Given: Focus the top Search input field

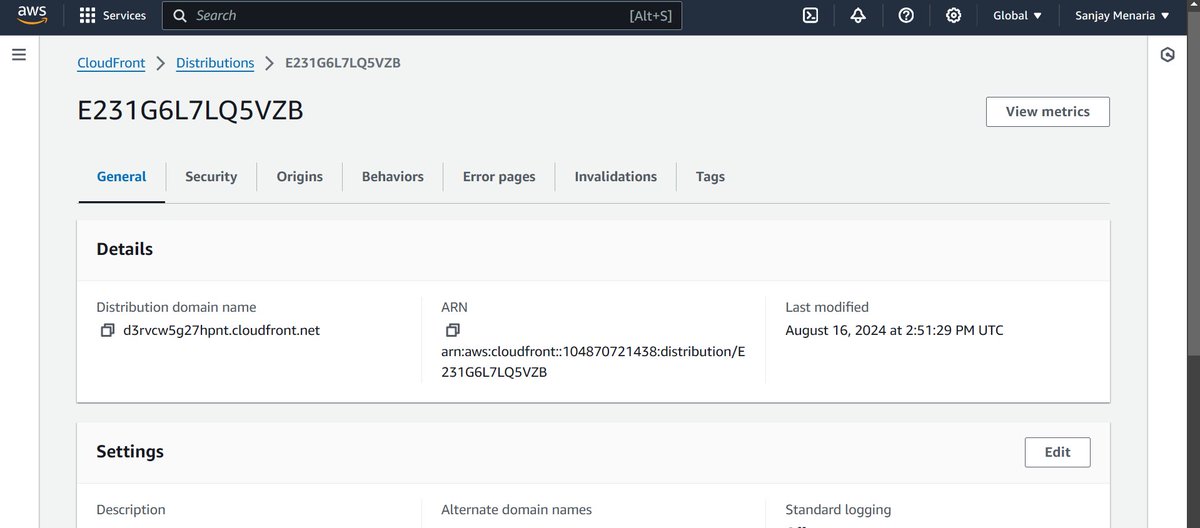Looking at the screenshot, I should tap(422, 16).
